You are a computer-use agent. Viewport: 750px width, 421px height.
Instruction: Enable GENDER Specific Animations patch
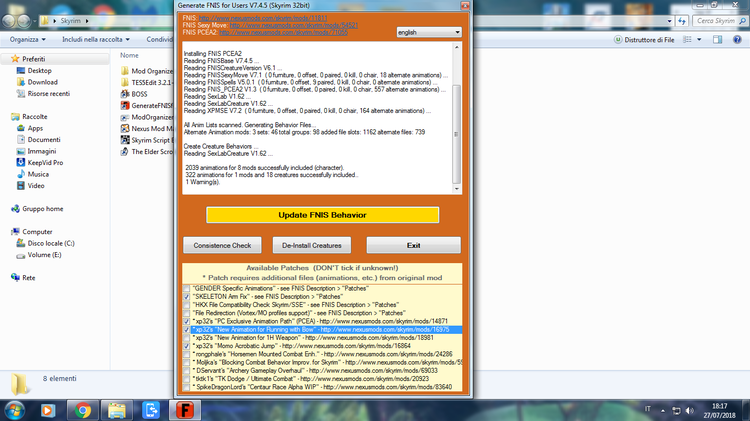[186, 288]
